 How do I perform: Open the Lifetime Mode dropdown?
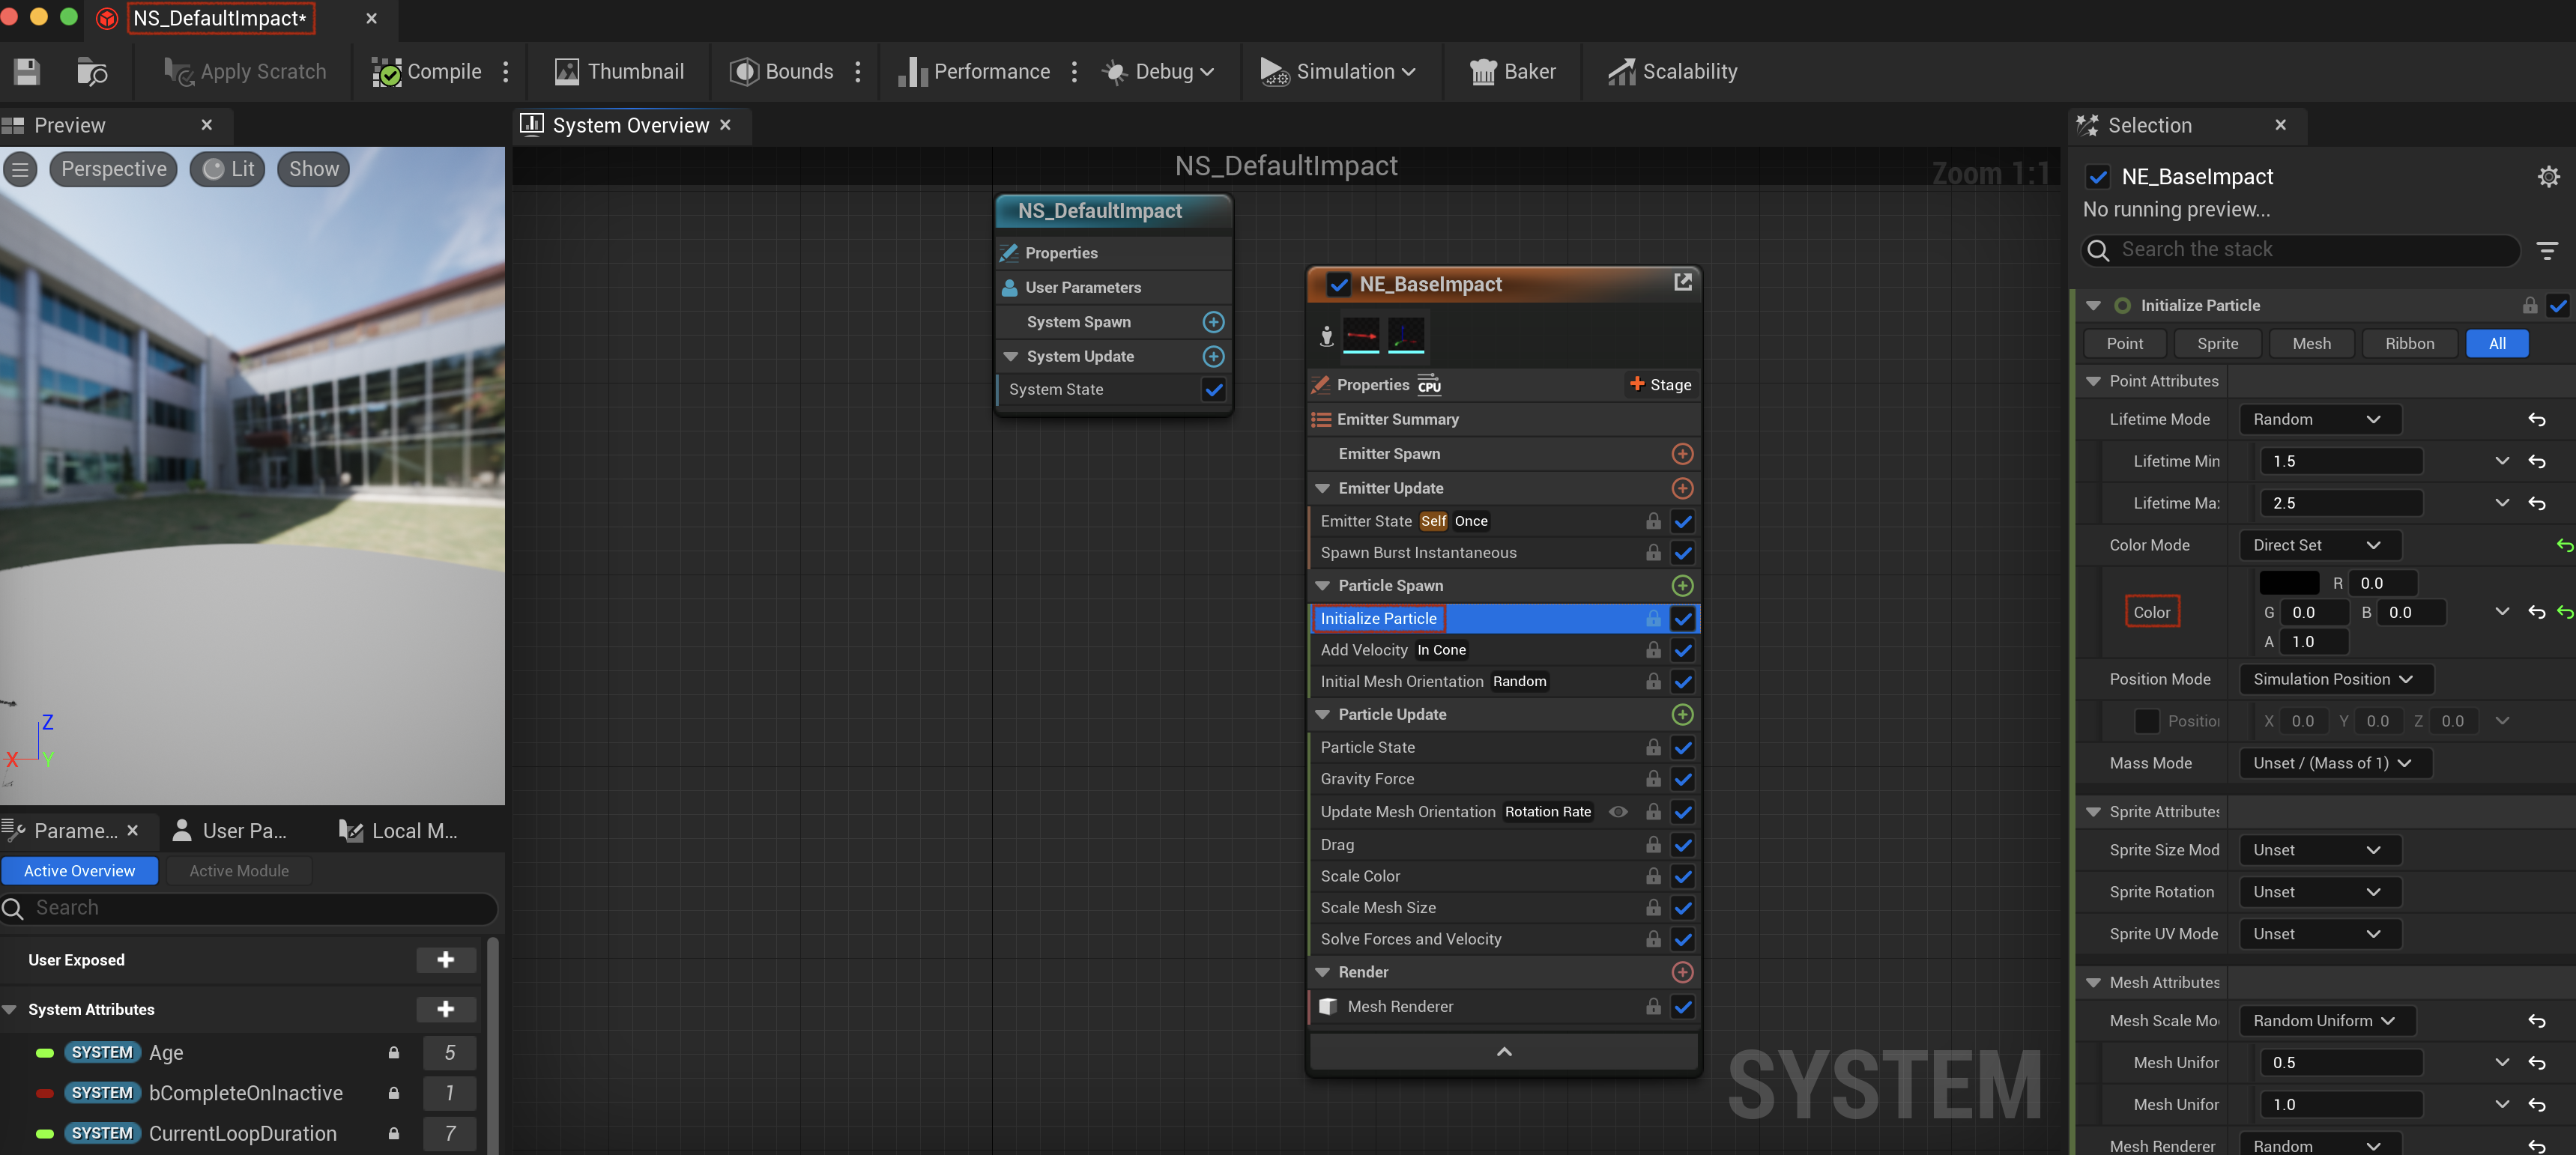tap(2319, 419)
